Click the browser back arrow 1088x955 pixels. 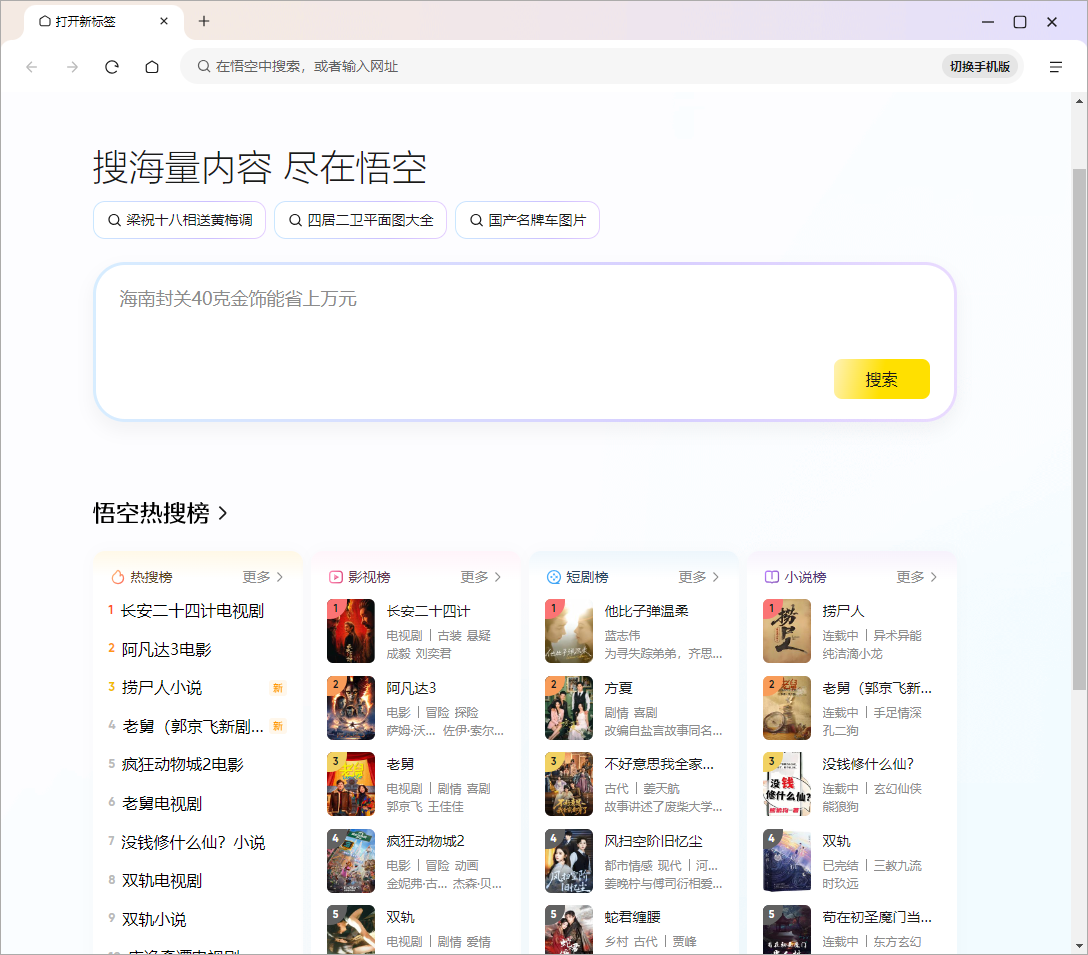[x=31, y=67]
